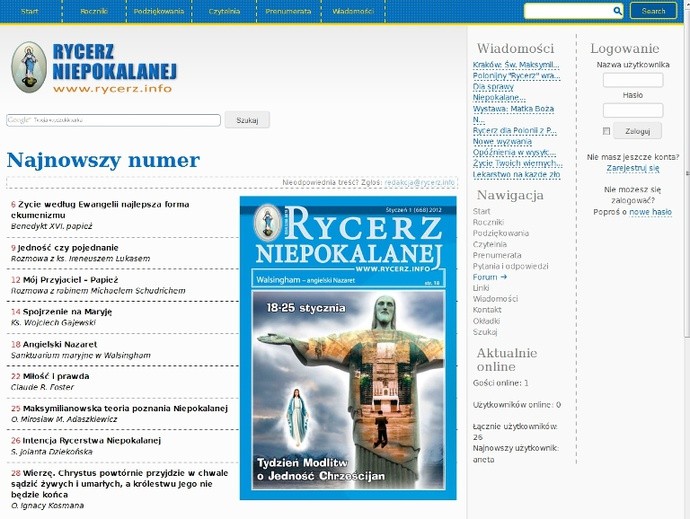Click Okładki in Nawigacja sidebar
Viewport: 690px width, 519px height.
click(x=486, y=321)
